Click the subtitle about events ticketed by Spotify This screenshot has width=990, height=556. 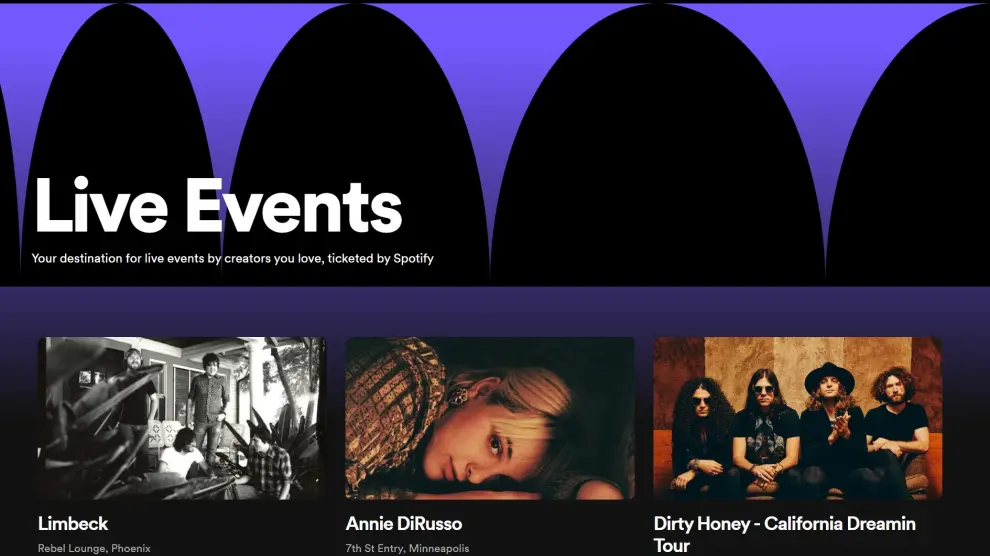tap(232, 258)
